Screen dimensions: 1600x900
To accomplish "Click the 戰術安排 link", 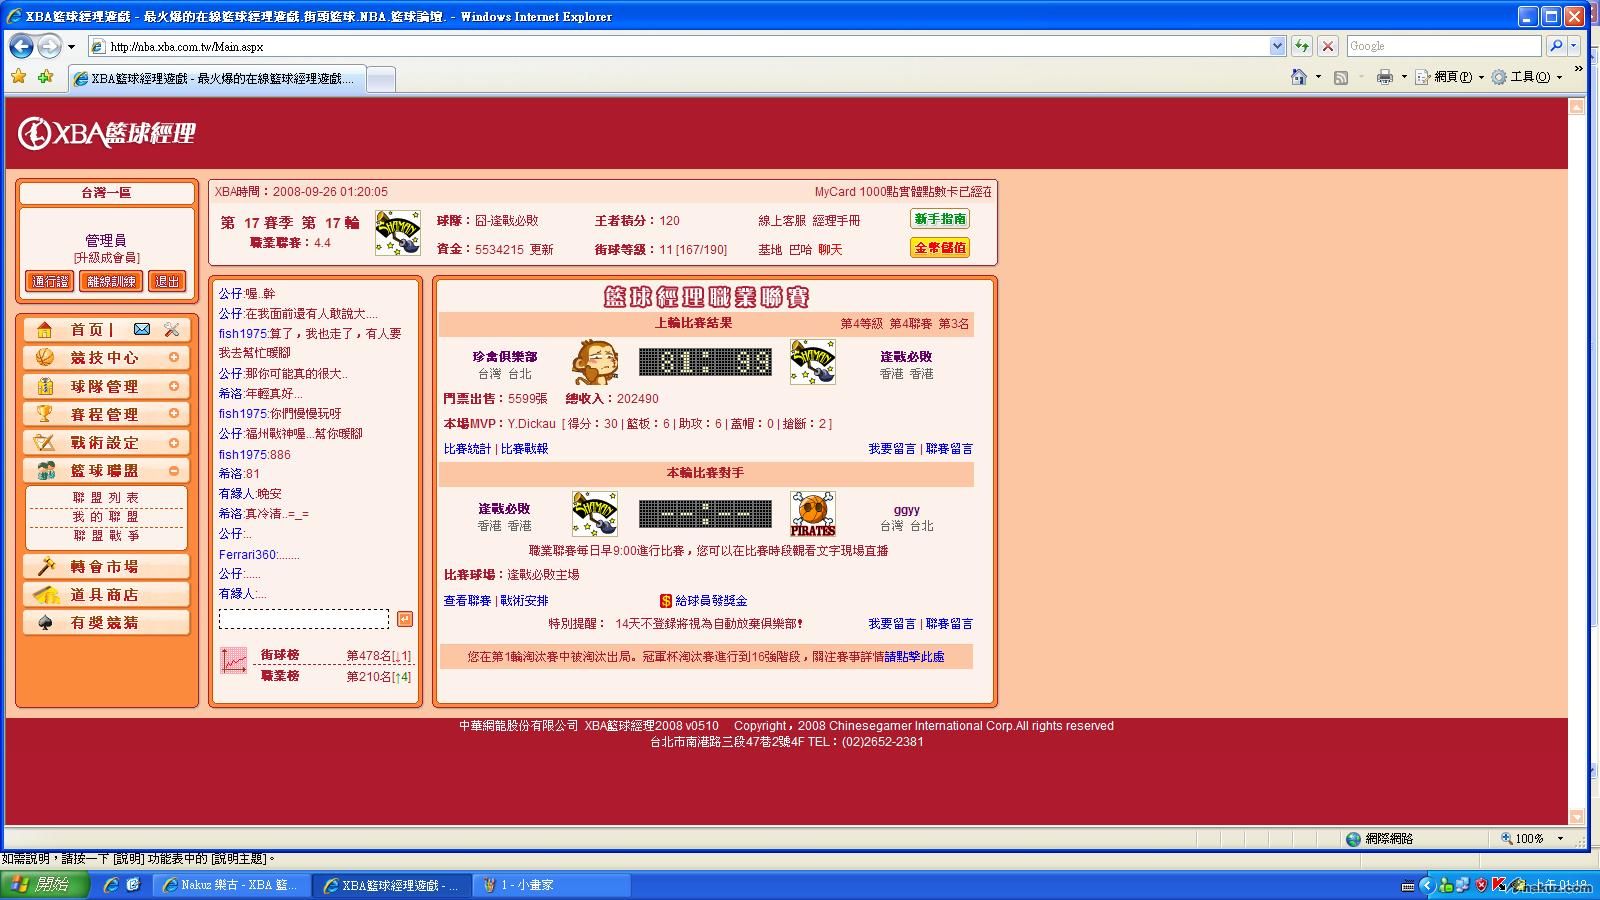I will [x=524, y=601].
